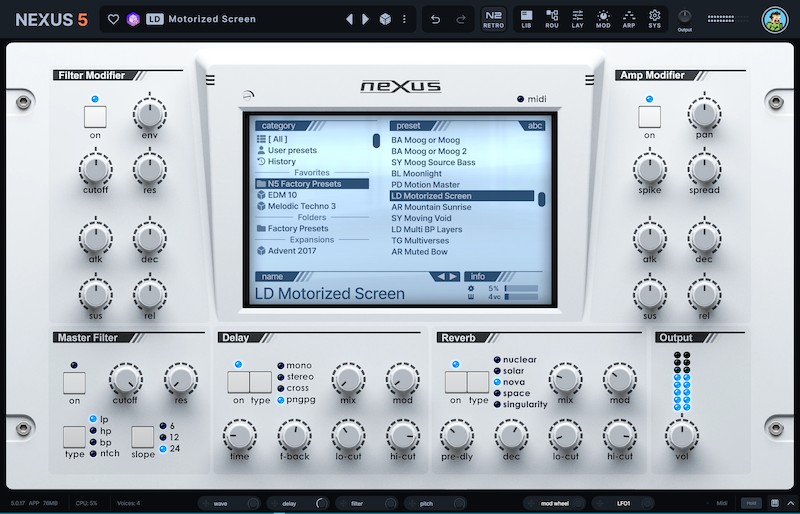Open the user profile avatar
Screen dimensions: 800x514
(775, 20)
